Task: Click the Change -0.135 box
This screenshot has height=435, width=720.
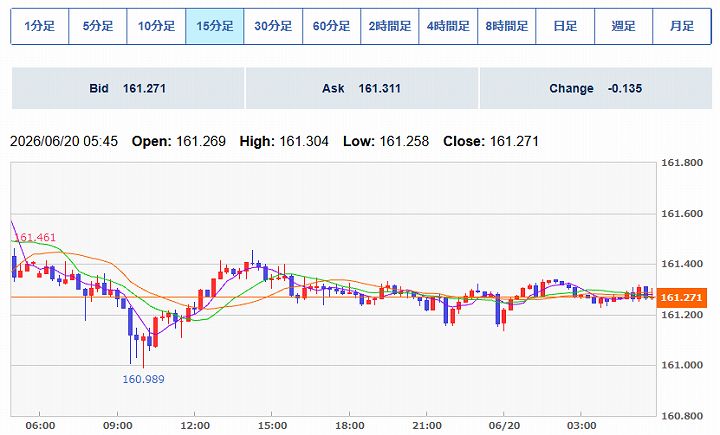Action: pyautogui.click(x=596, y=88)
